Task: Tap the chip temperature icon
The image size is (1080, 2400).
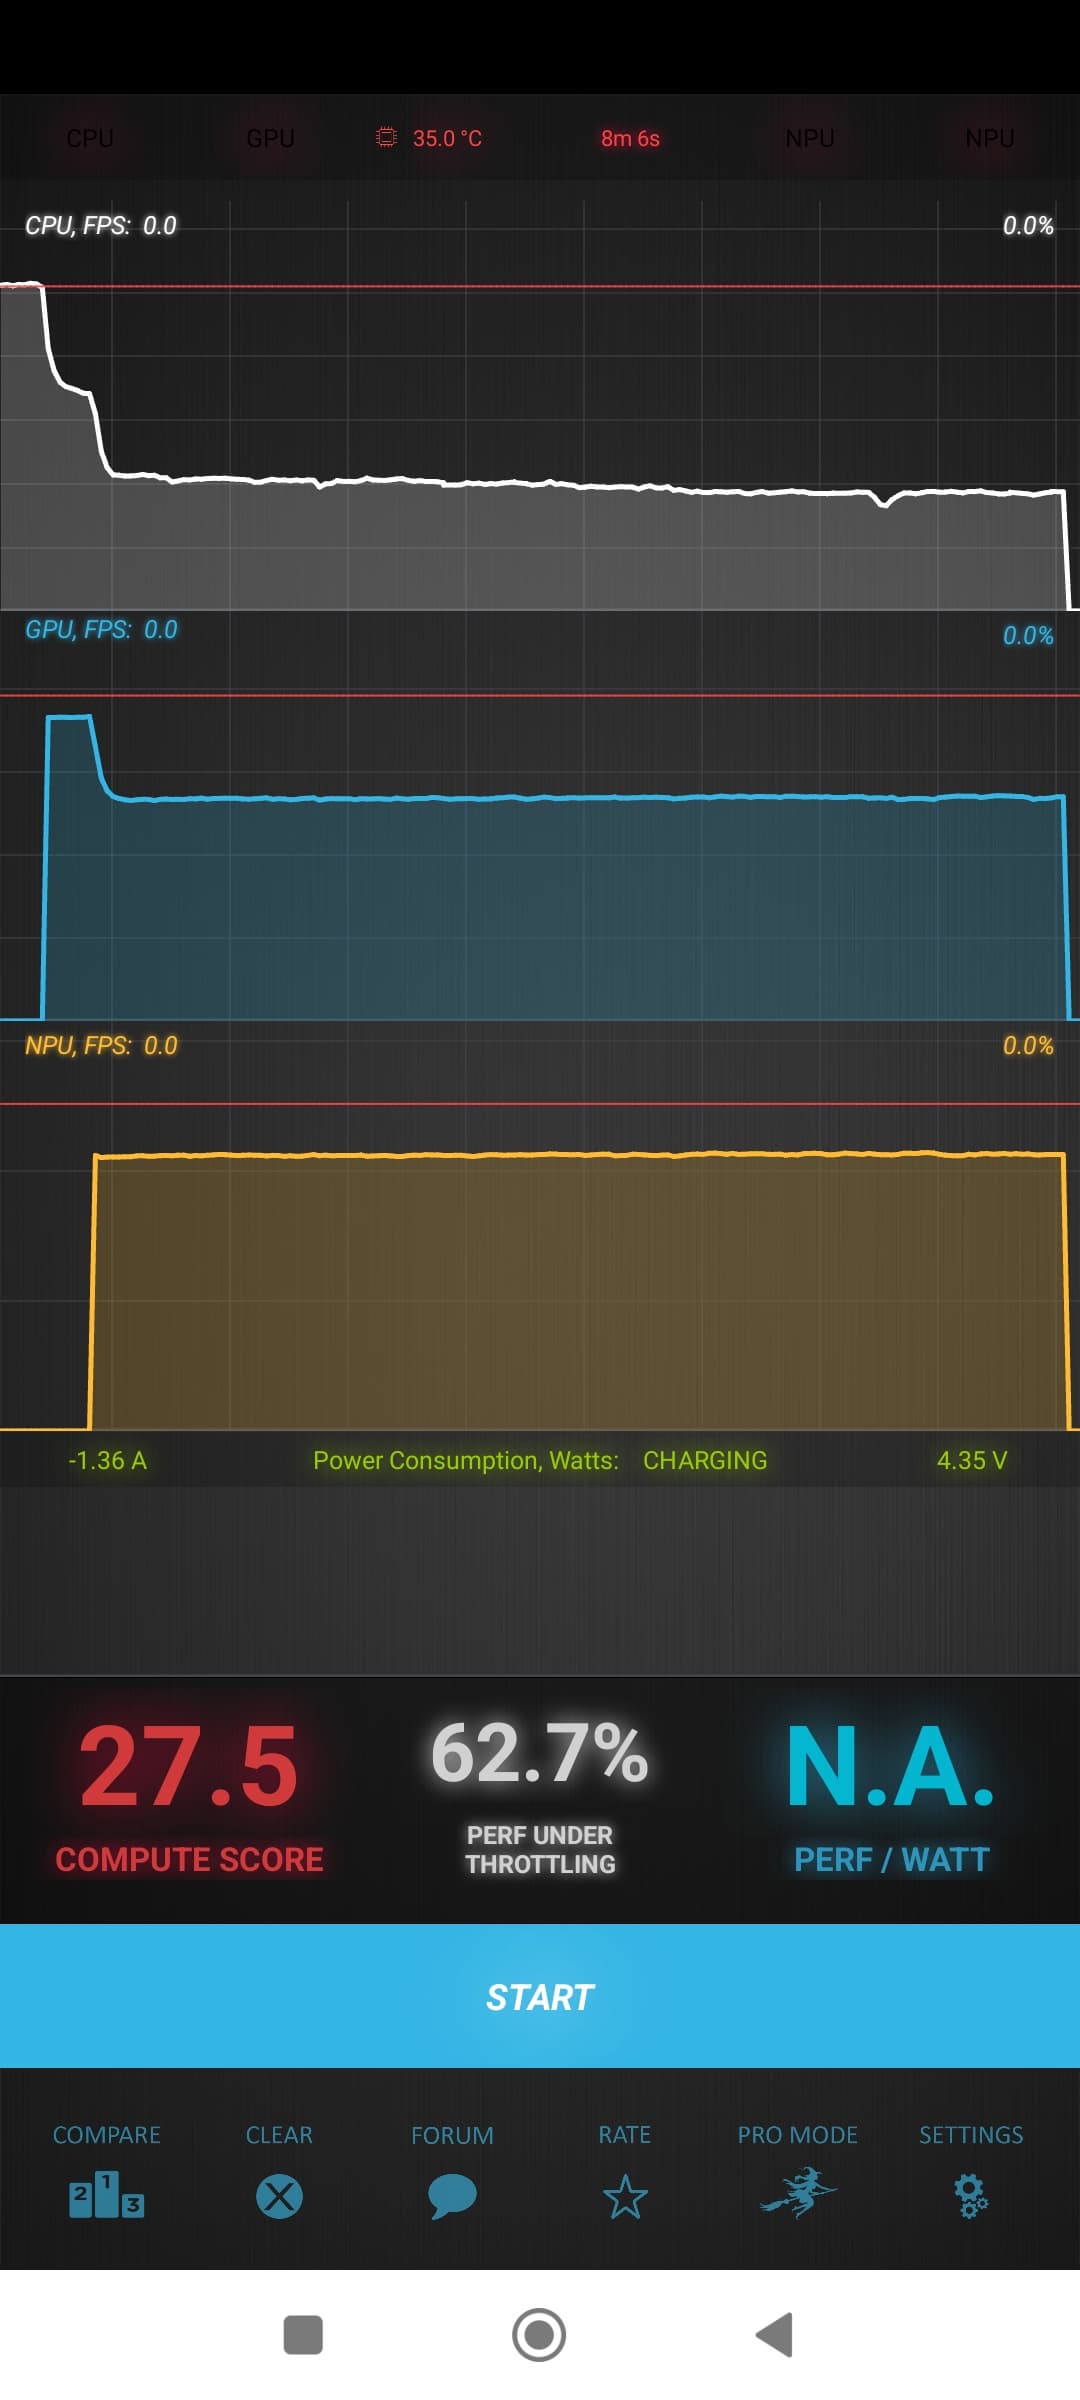Action: coord(386,137)
